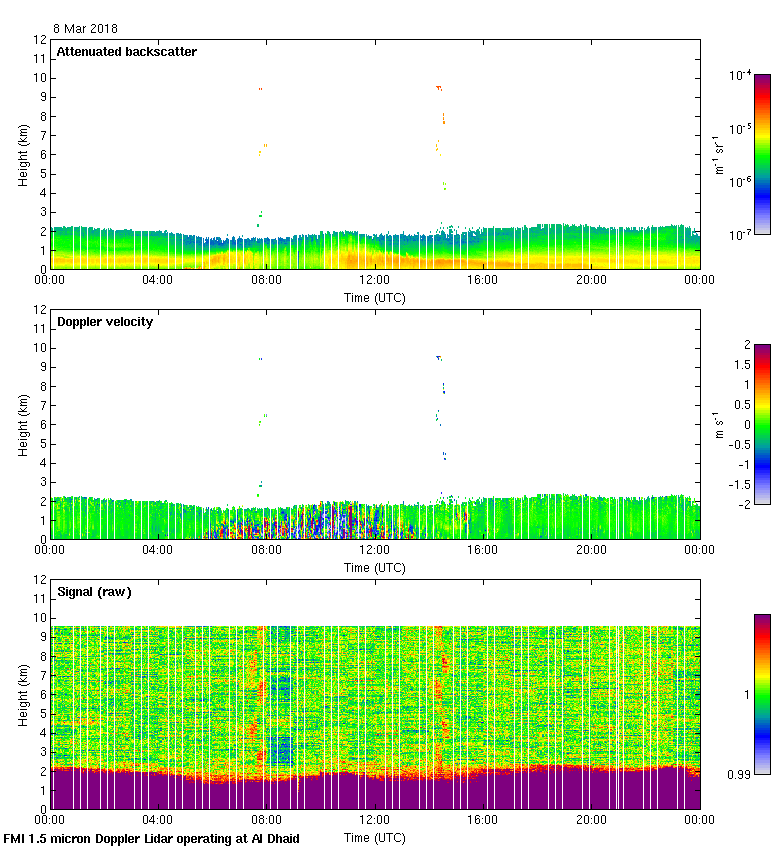Screen dimensions: 780x850
Task: Click the FMI Doppler Lidar footer caption
Action: click(152, 839)
